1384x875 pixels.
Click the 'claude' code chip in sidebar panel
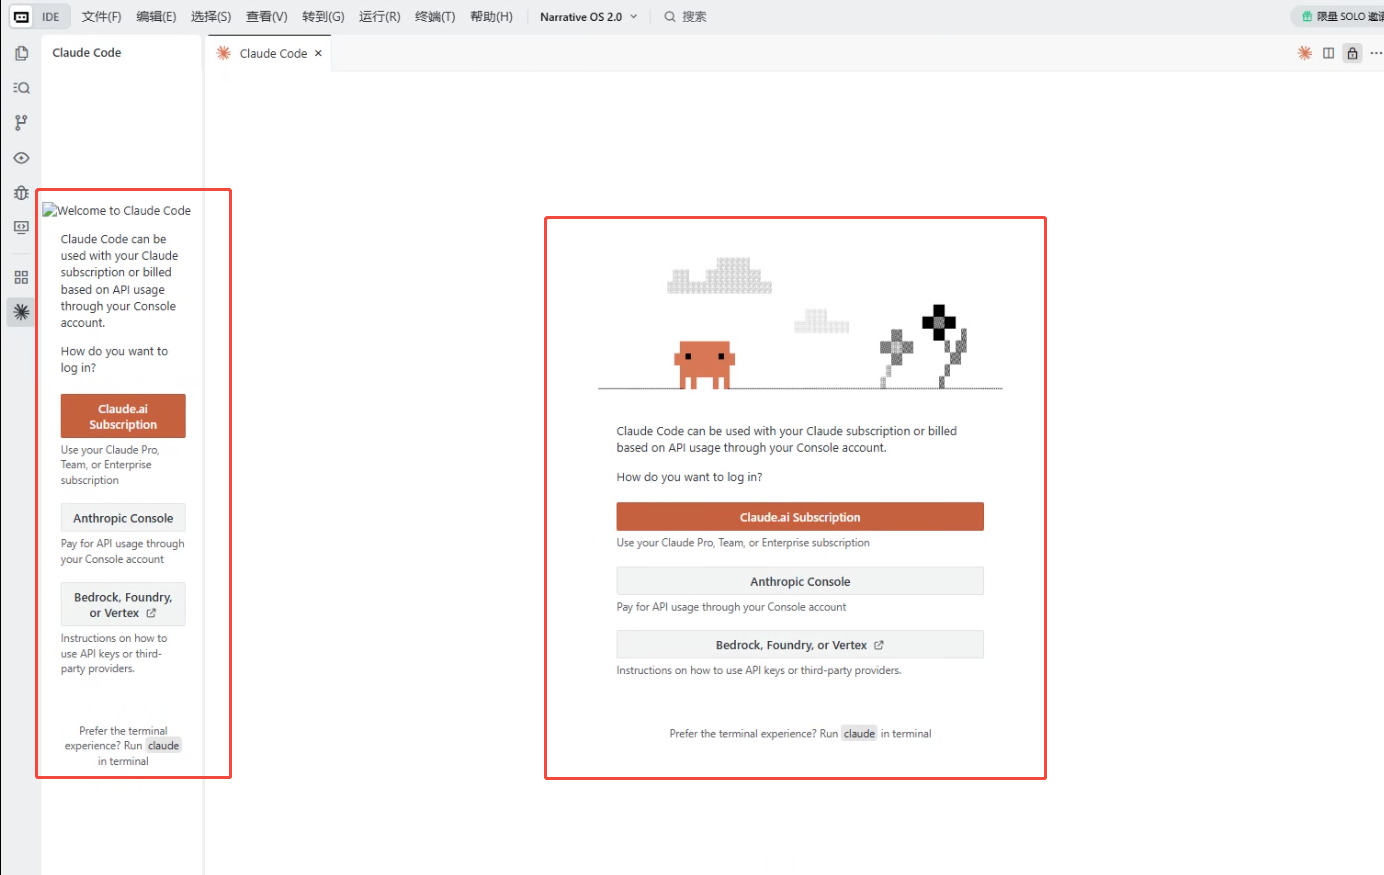tap(164, 746)
